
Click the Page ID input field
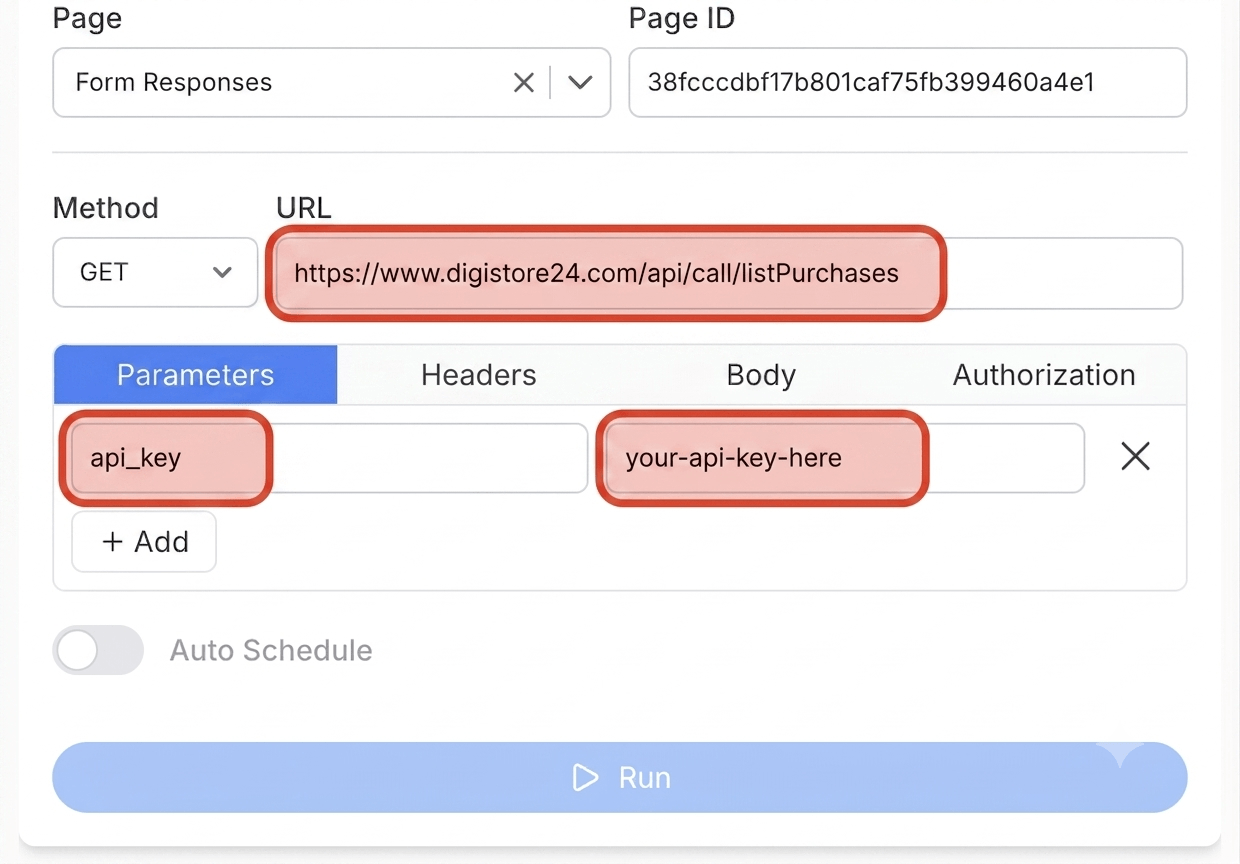tap(908, 83)
